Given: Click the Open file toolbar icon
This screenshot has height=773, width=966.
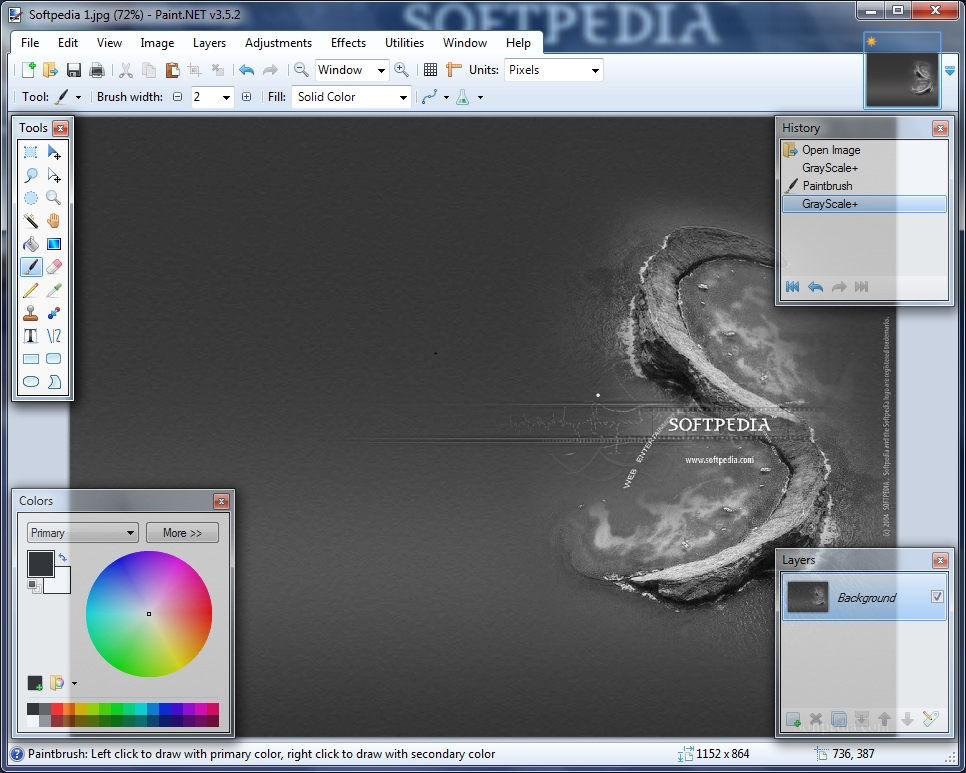Looking at the screenshot, I should tap(51, 70).
